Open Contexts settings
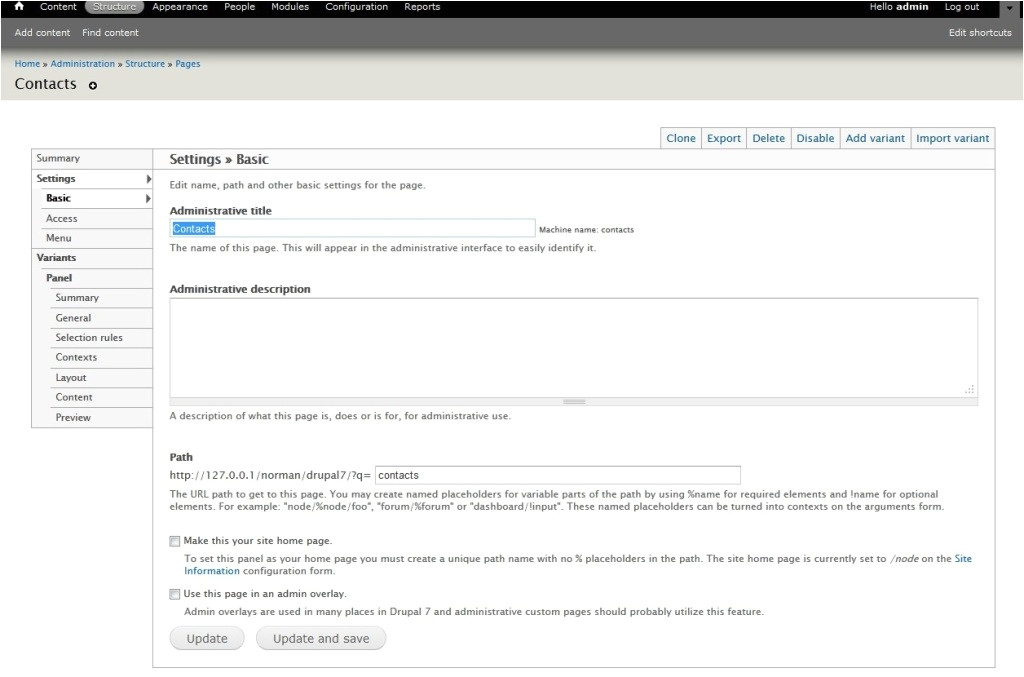 coord(102,358)
